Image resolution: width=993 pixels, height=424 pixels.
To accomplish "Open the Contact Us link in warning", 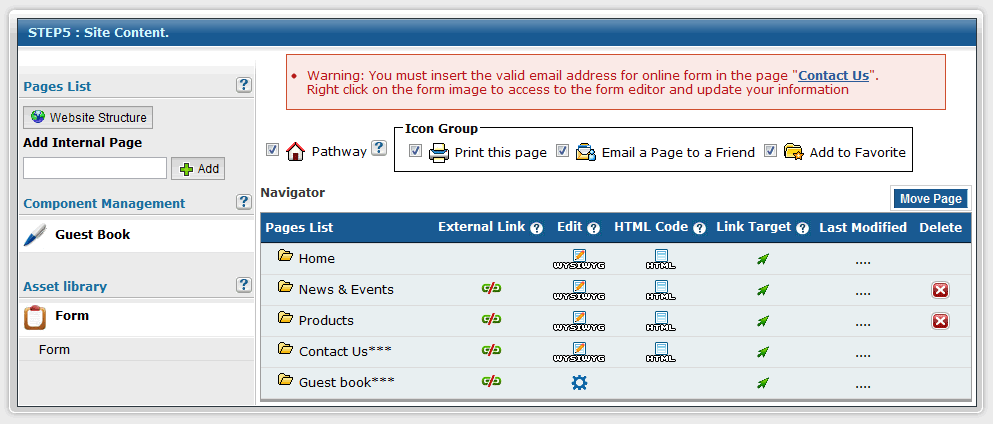I will (833, 75).
